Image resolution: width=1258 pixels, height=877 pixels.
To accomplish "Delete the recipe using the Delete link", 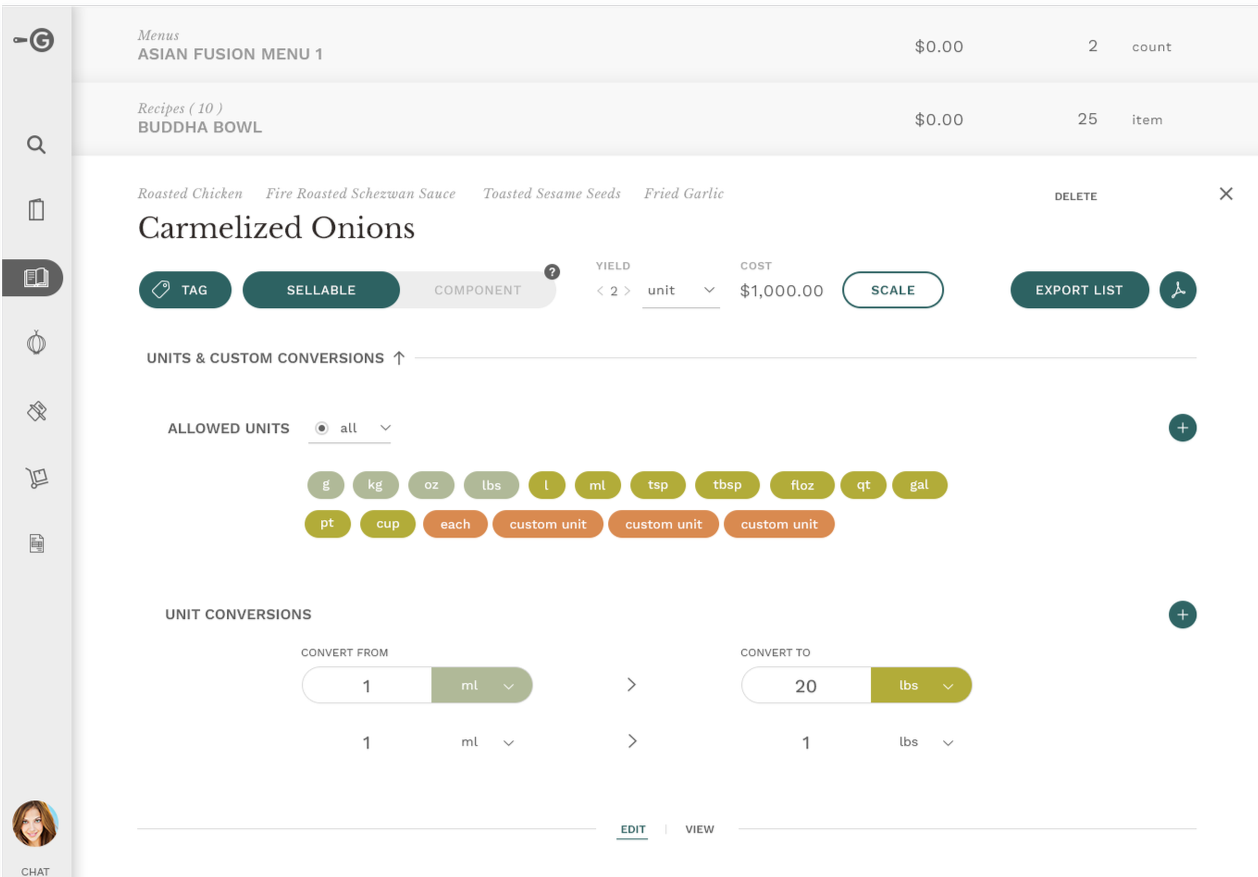I will pyautogui.click(x=1076, y=197).
